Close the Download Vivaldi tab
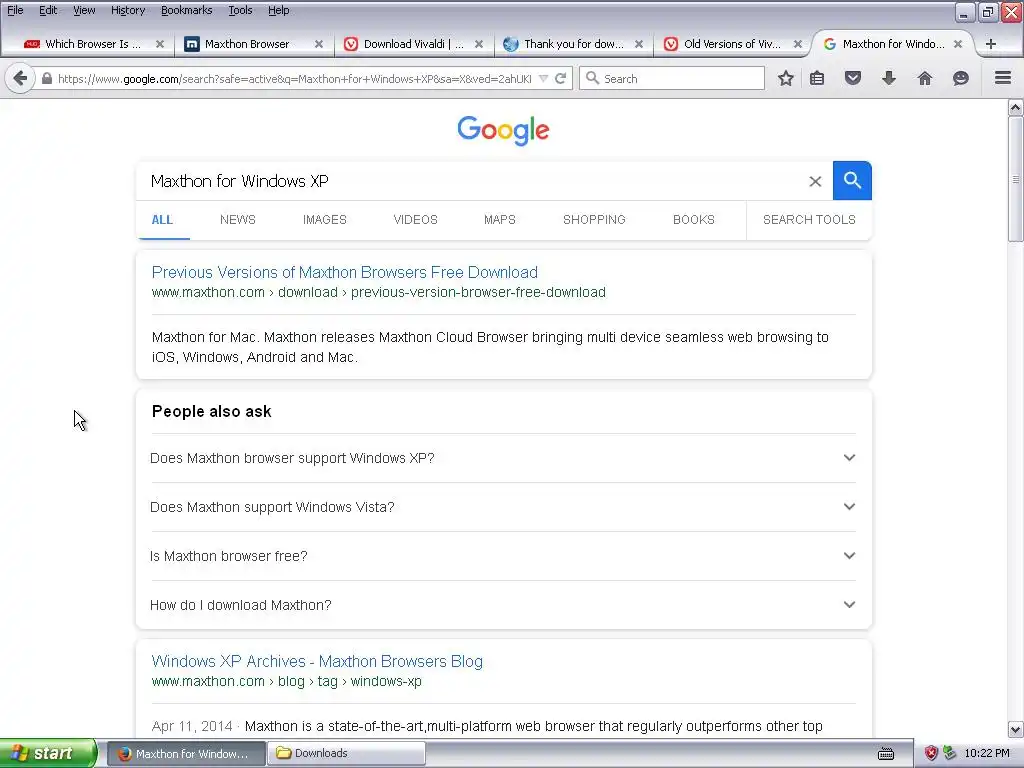The width and height of the screenshot is (1024, 768). tap(479, 44)
